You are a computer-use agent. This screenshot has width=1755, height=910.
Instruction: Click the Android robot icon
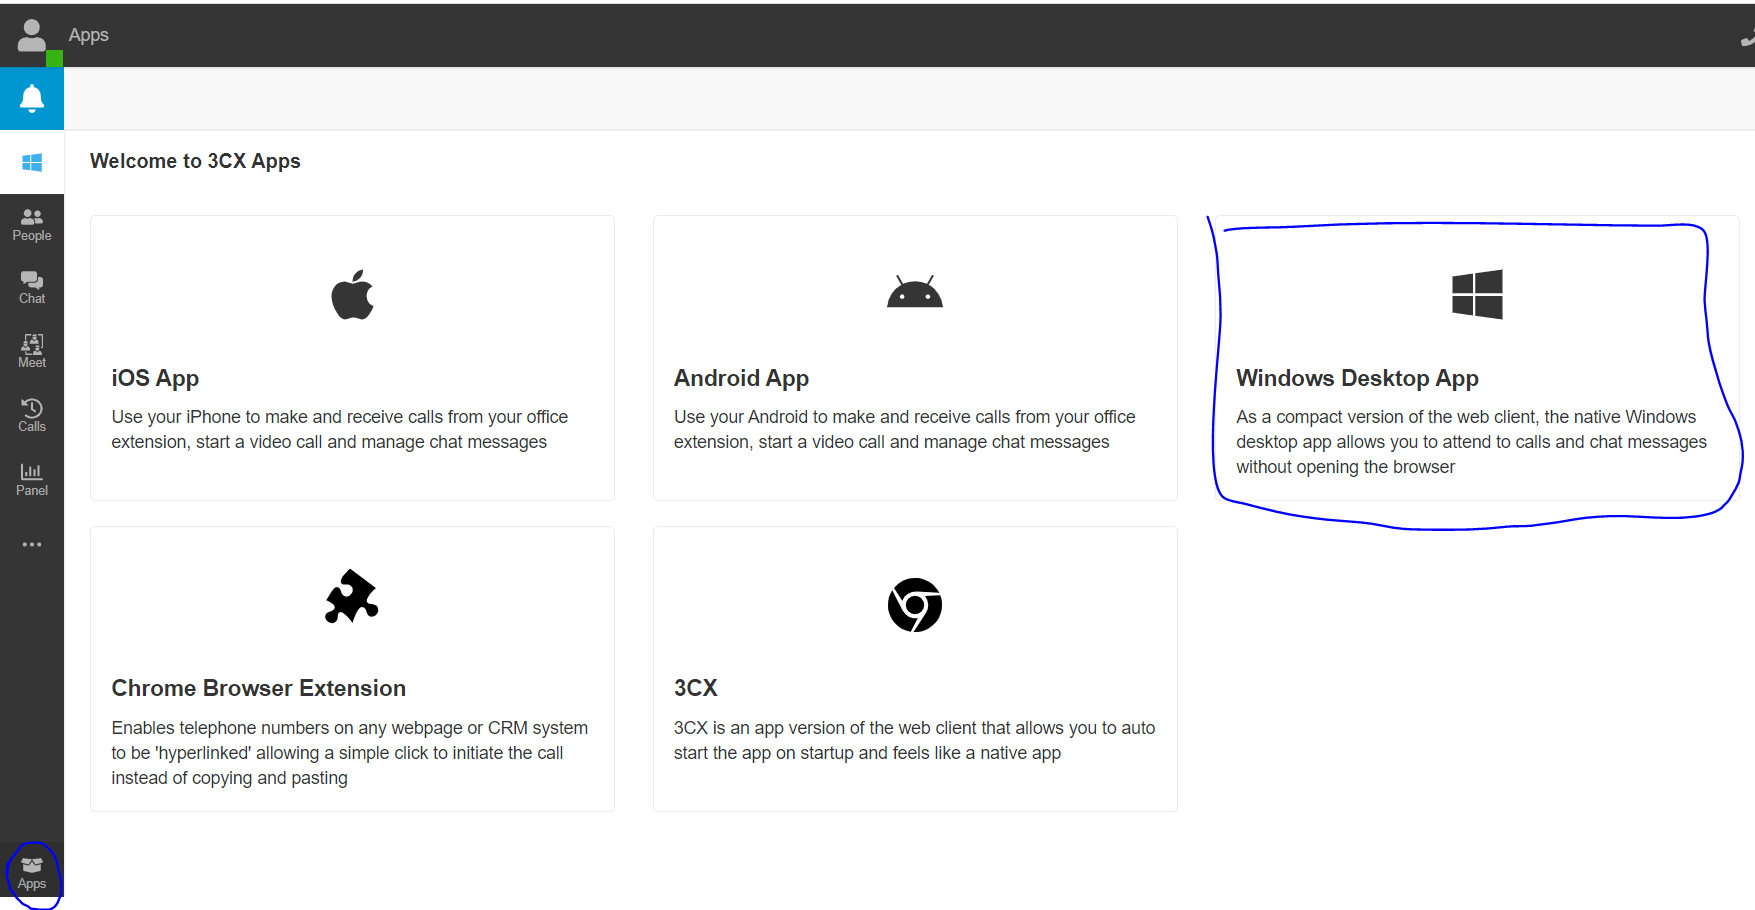pyautogui.click(x=915, y=292)
